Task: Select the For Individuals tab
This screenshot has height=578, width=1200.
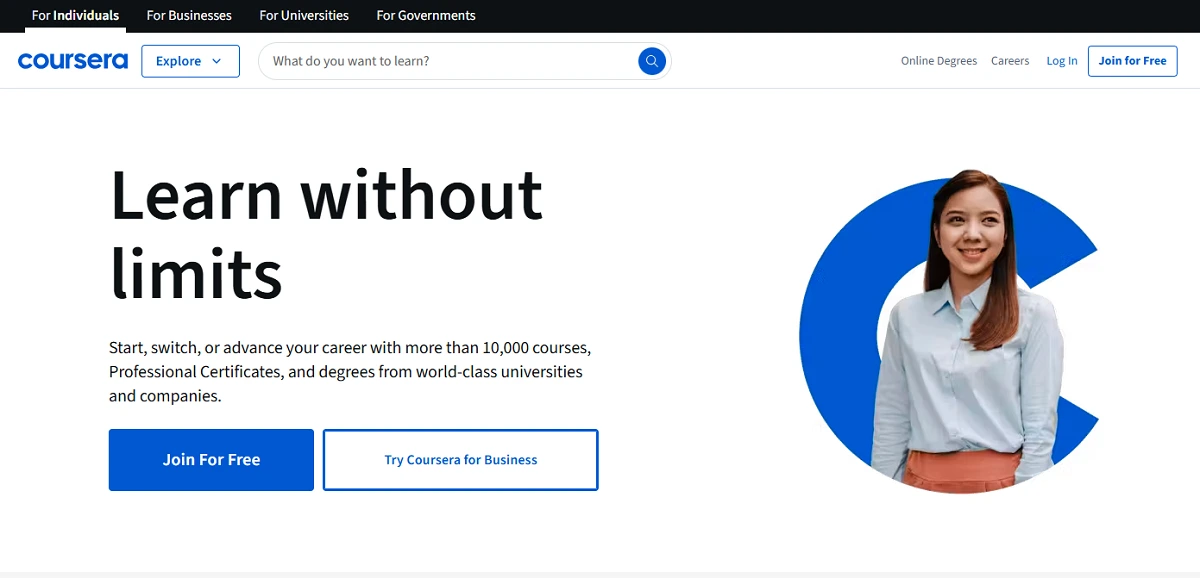Action: (75, 15)
